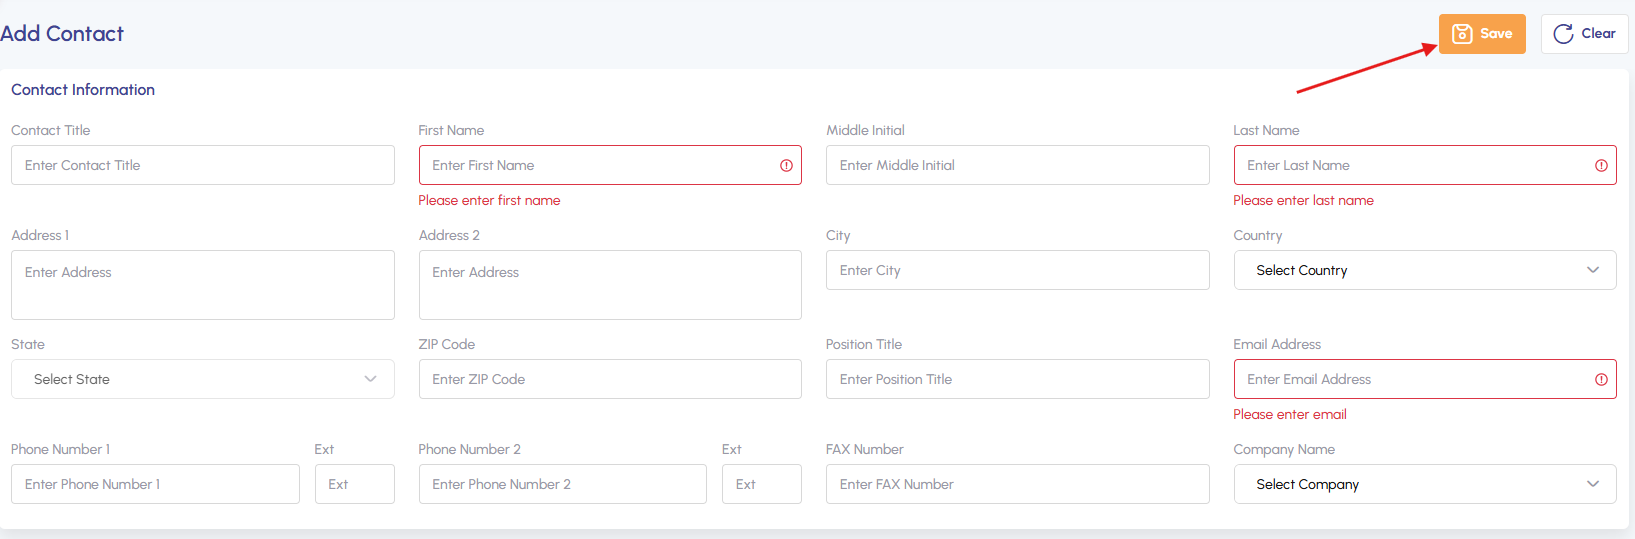Select the Enter ZIP Code field
1635x539 pixels.
(610, 380)
